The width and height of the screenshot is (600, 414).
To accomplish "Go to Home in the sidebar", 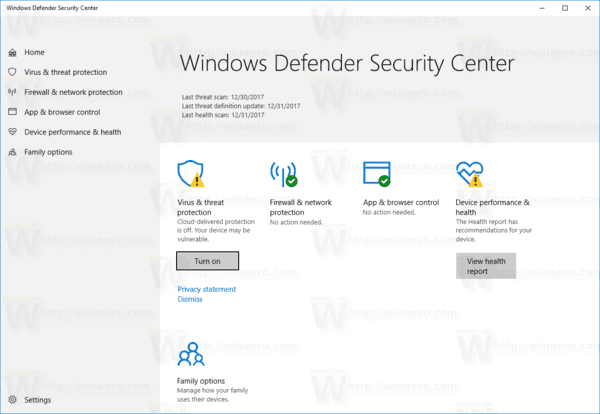I will [x=34, y=52].
